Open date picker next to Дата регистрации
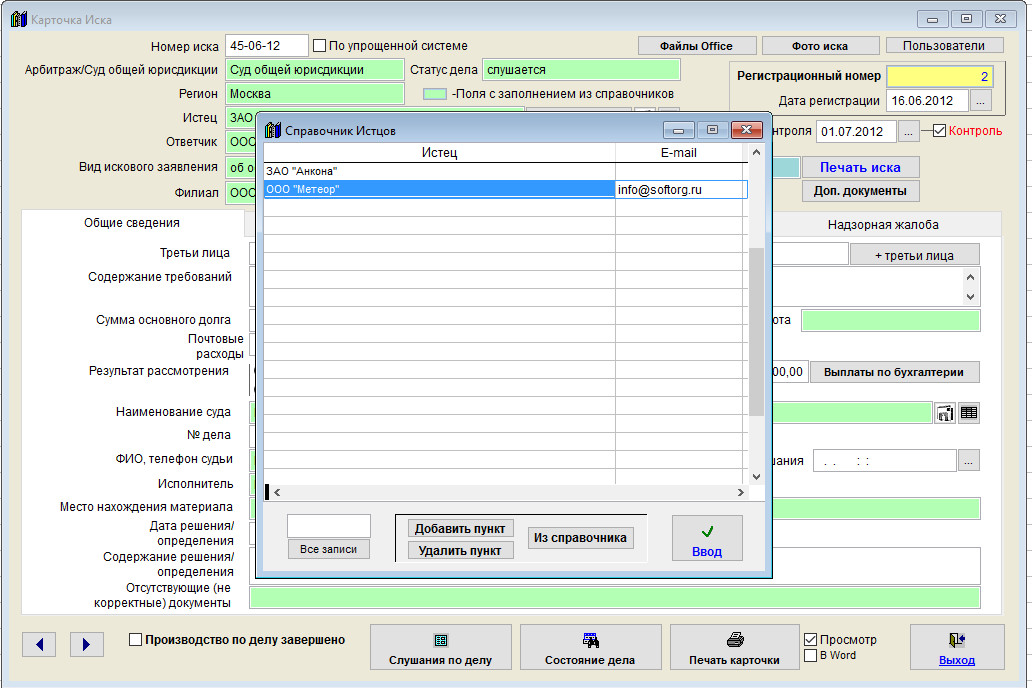Viewport: 1032px width, 688px height. coord(980,101)
